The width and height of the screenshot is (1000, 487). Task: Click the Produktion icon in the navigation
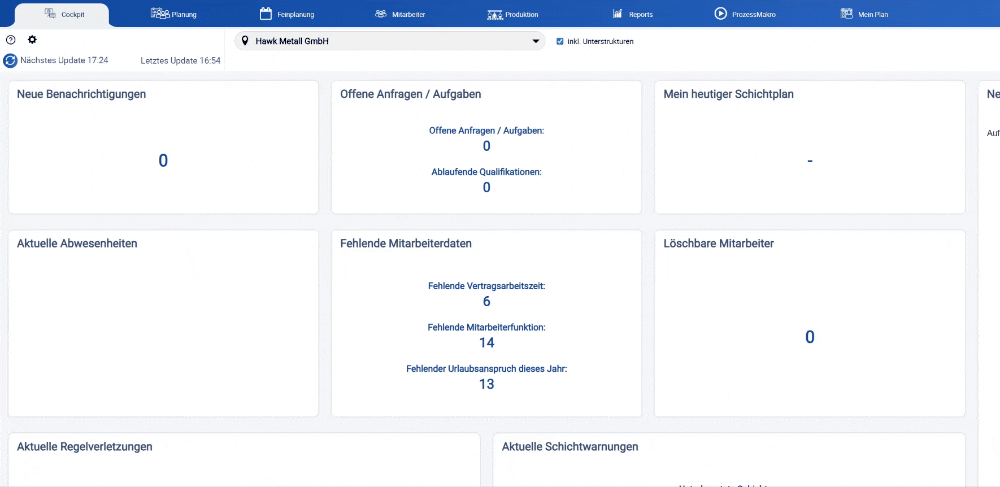(494, 14)
